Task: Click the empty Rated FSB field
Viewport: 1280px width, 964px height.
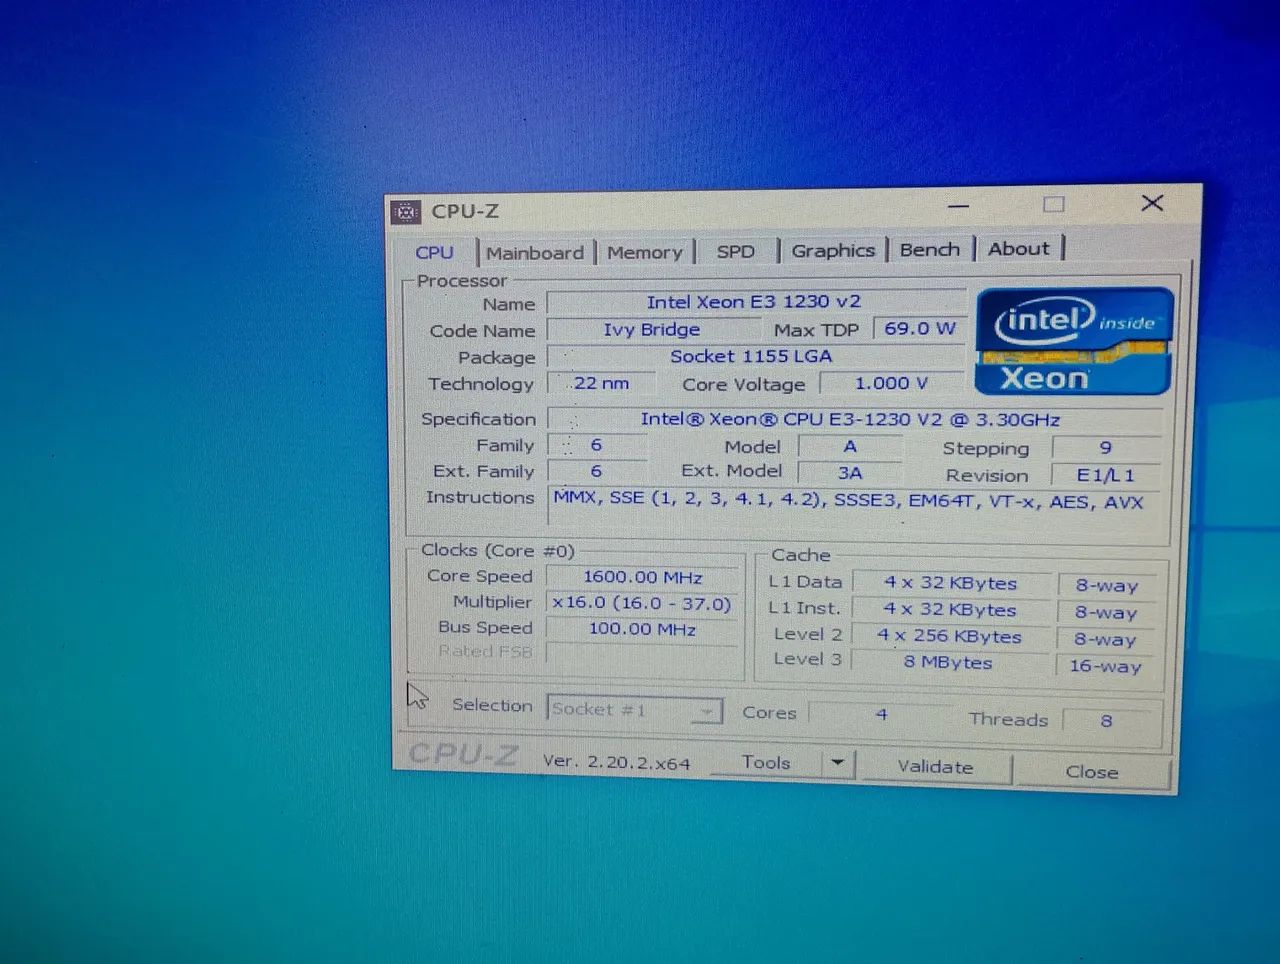Action: point(642,655)
